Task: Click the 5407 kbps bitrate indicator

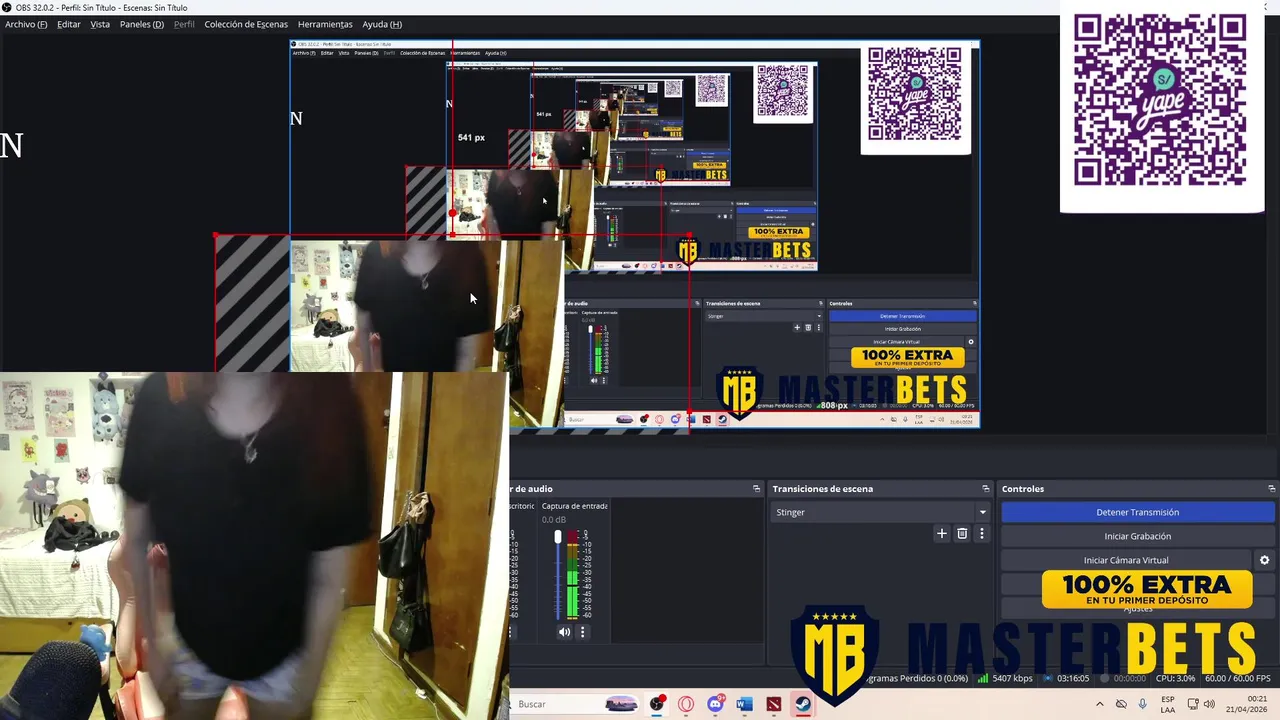Action: (1006, 678)
